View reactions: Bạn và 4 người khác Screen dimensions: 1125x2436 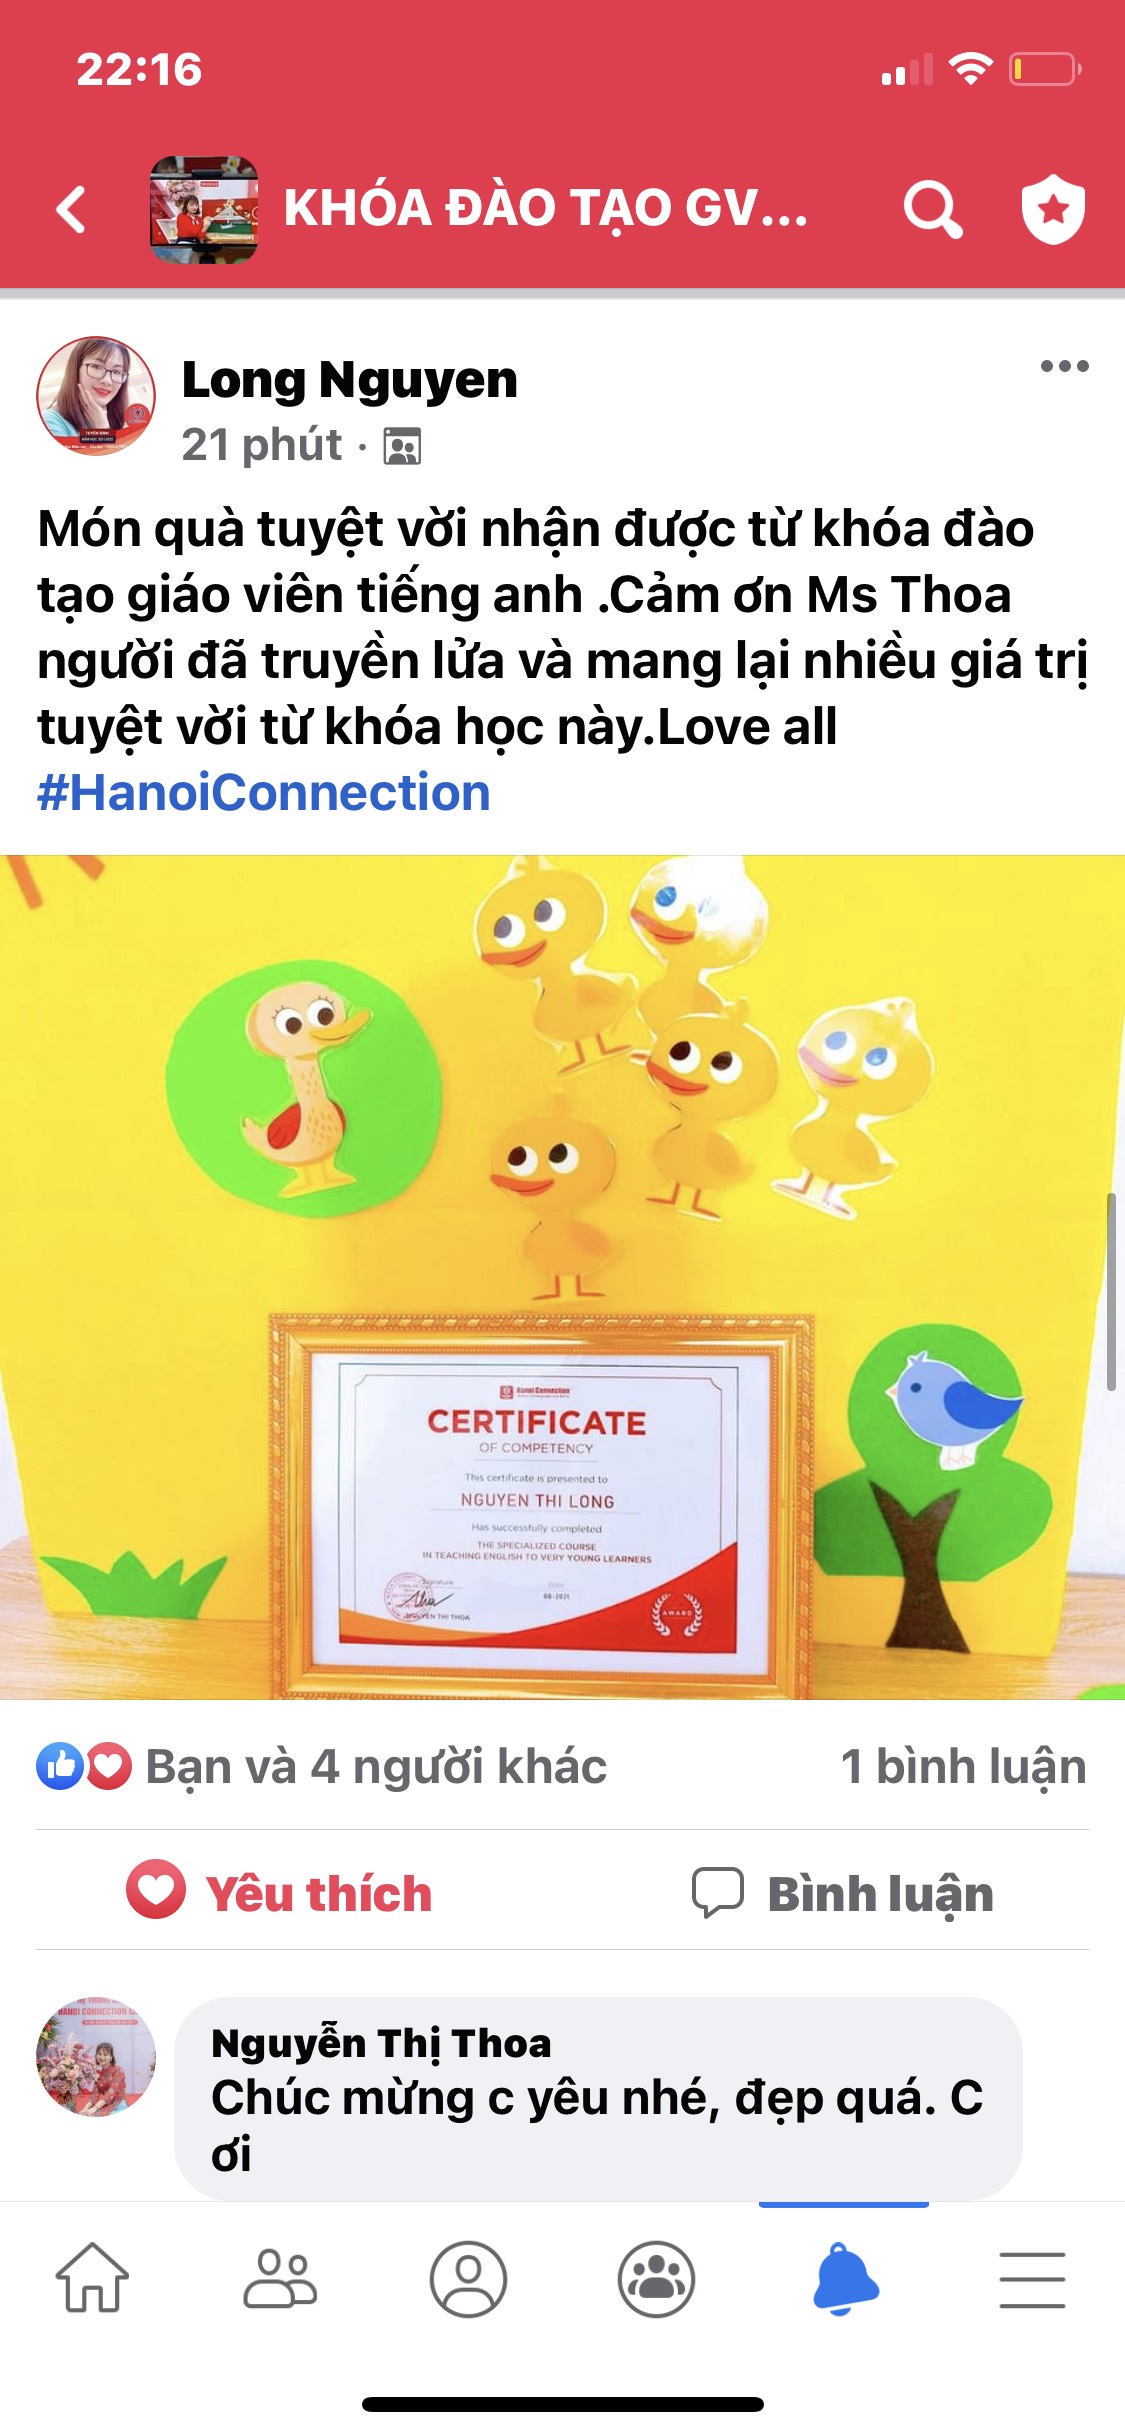click(x=322, y=1766)
